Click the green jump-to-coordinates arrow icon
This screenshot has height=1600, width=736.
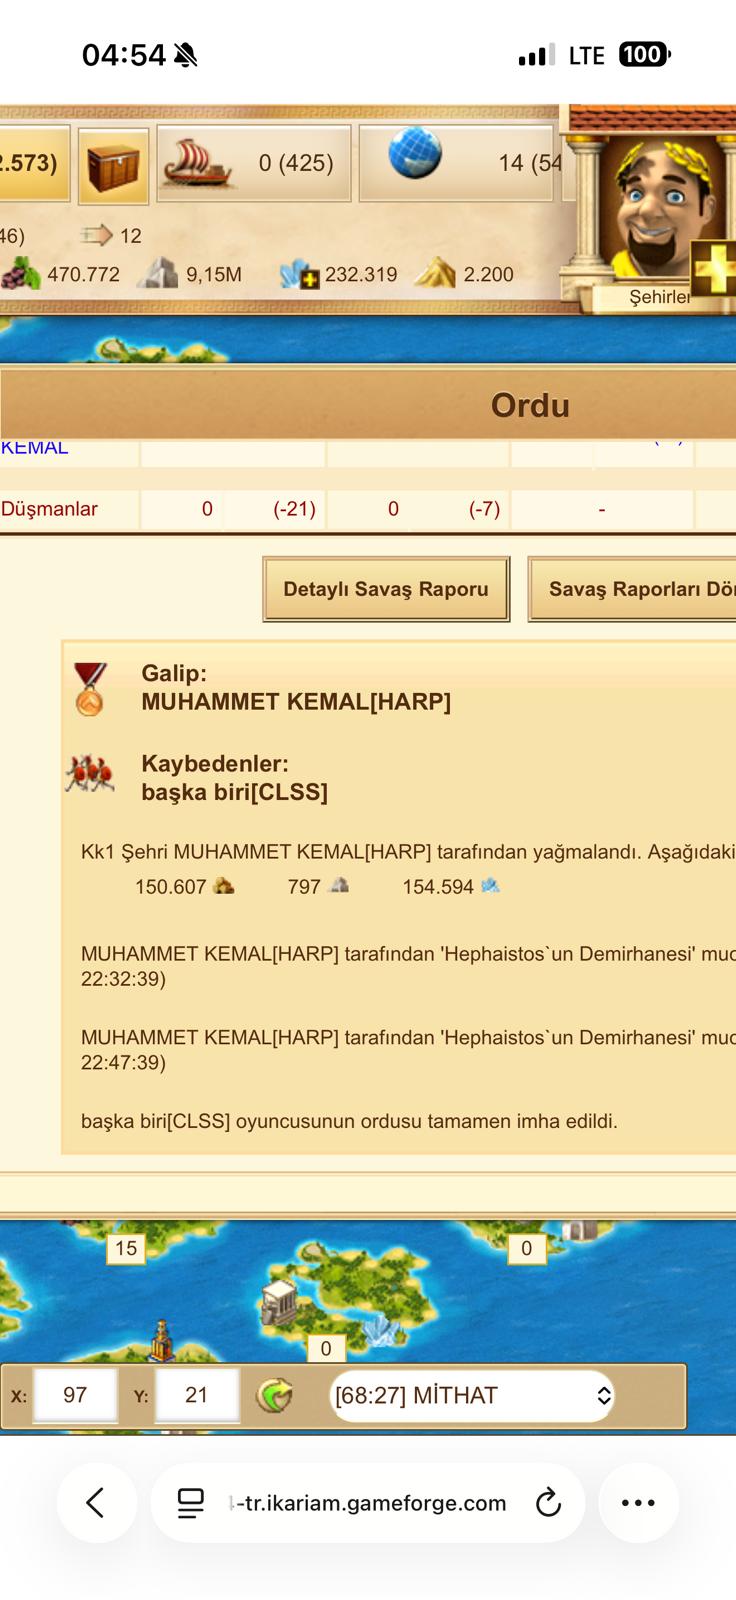[274, 1395]
